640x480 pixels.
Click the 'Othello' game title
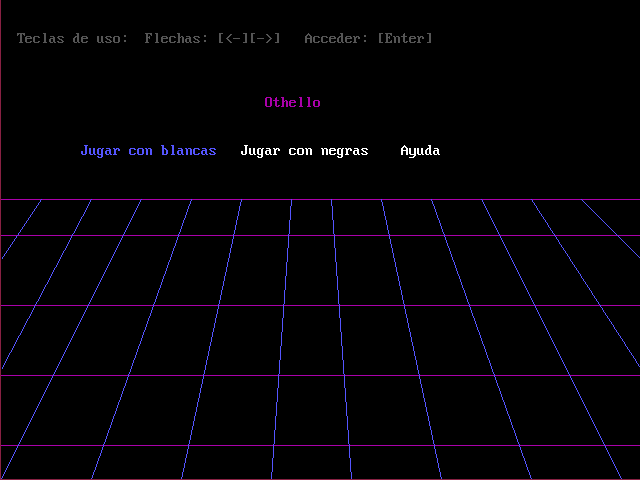(x=292, y=102)
